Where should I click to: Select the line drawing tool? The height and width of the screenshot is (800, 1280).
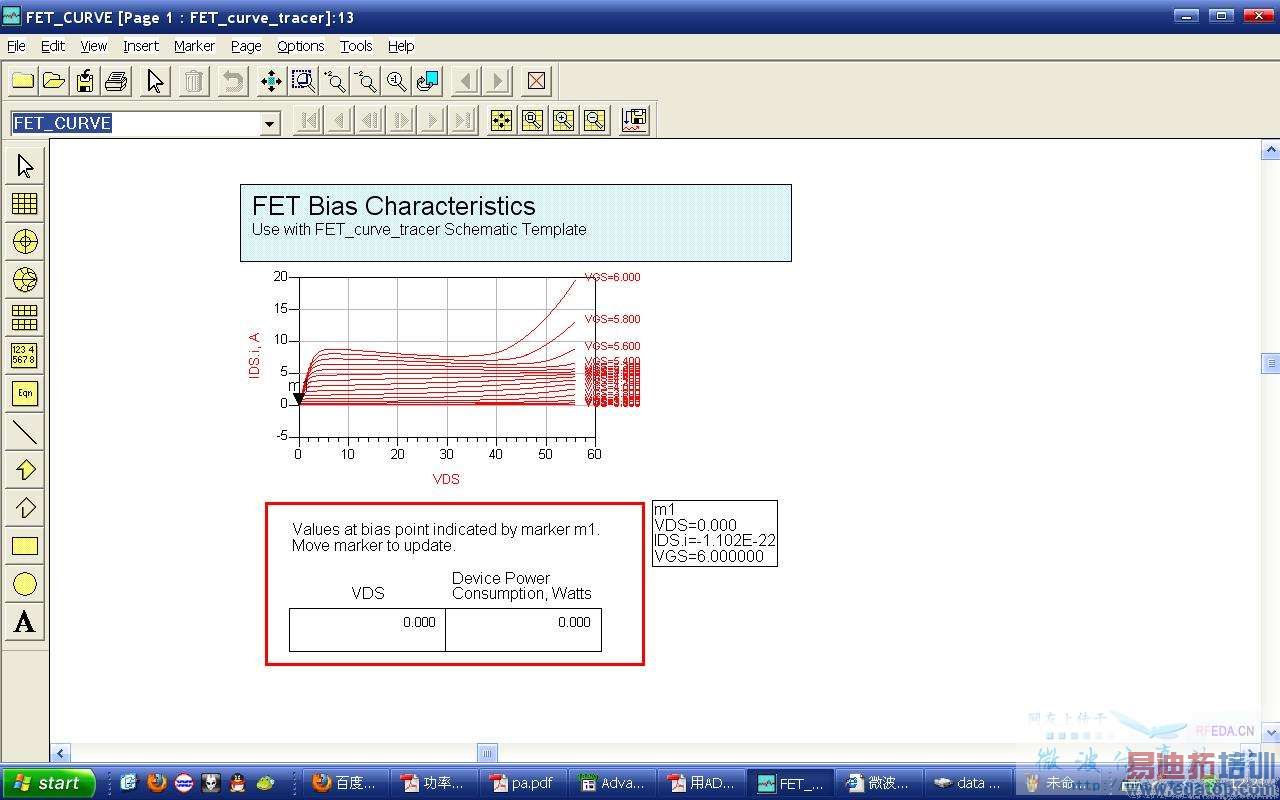point(25,432)
